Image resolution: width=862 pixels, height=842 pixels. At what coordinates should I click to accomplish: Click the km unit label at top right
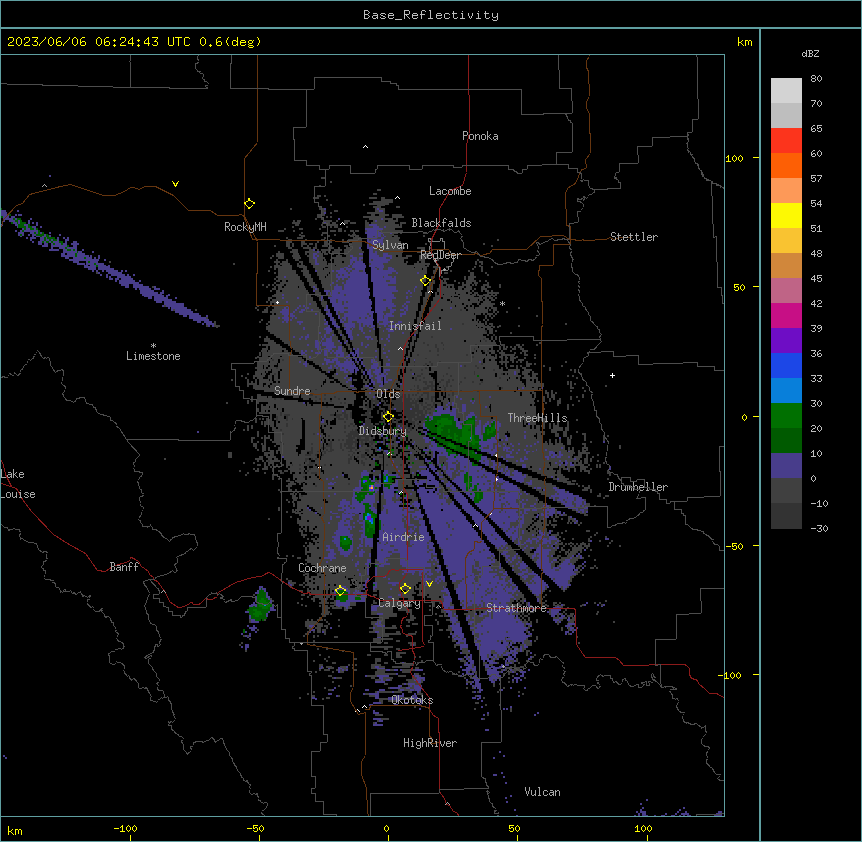point(744,42)
